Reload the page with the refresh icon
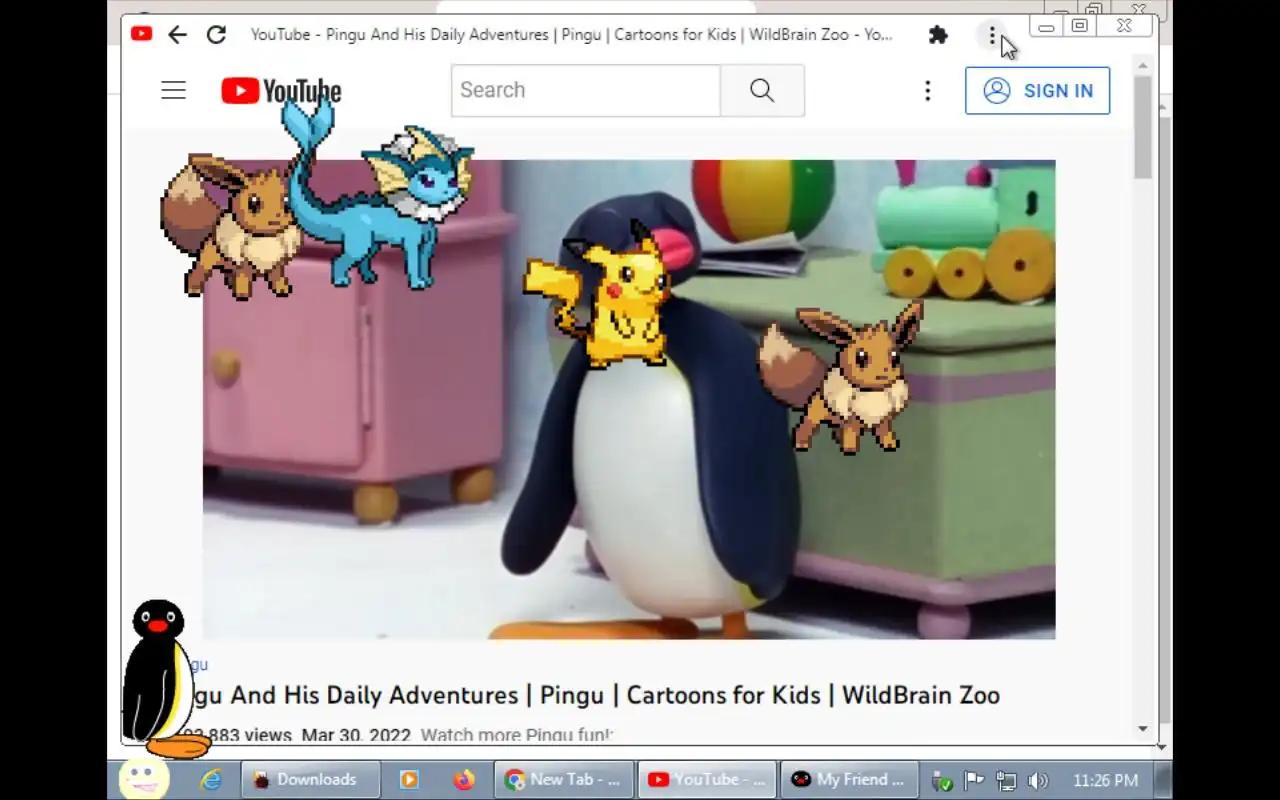 point(216,35)
